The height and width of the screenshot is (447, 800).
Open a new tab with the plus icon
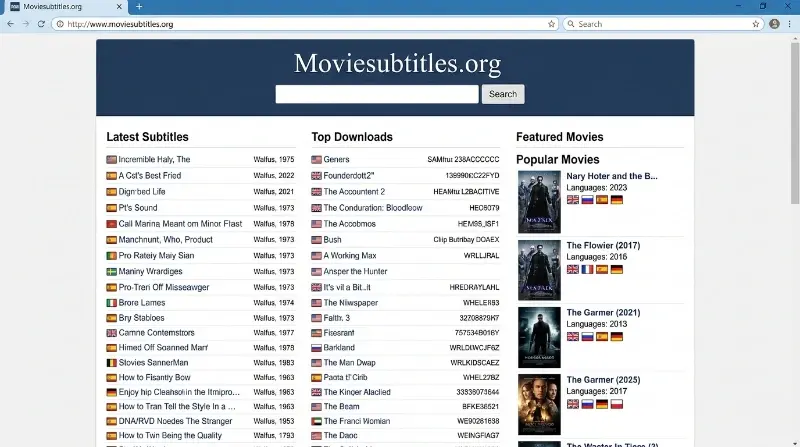[x=139, y=7]
